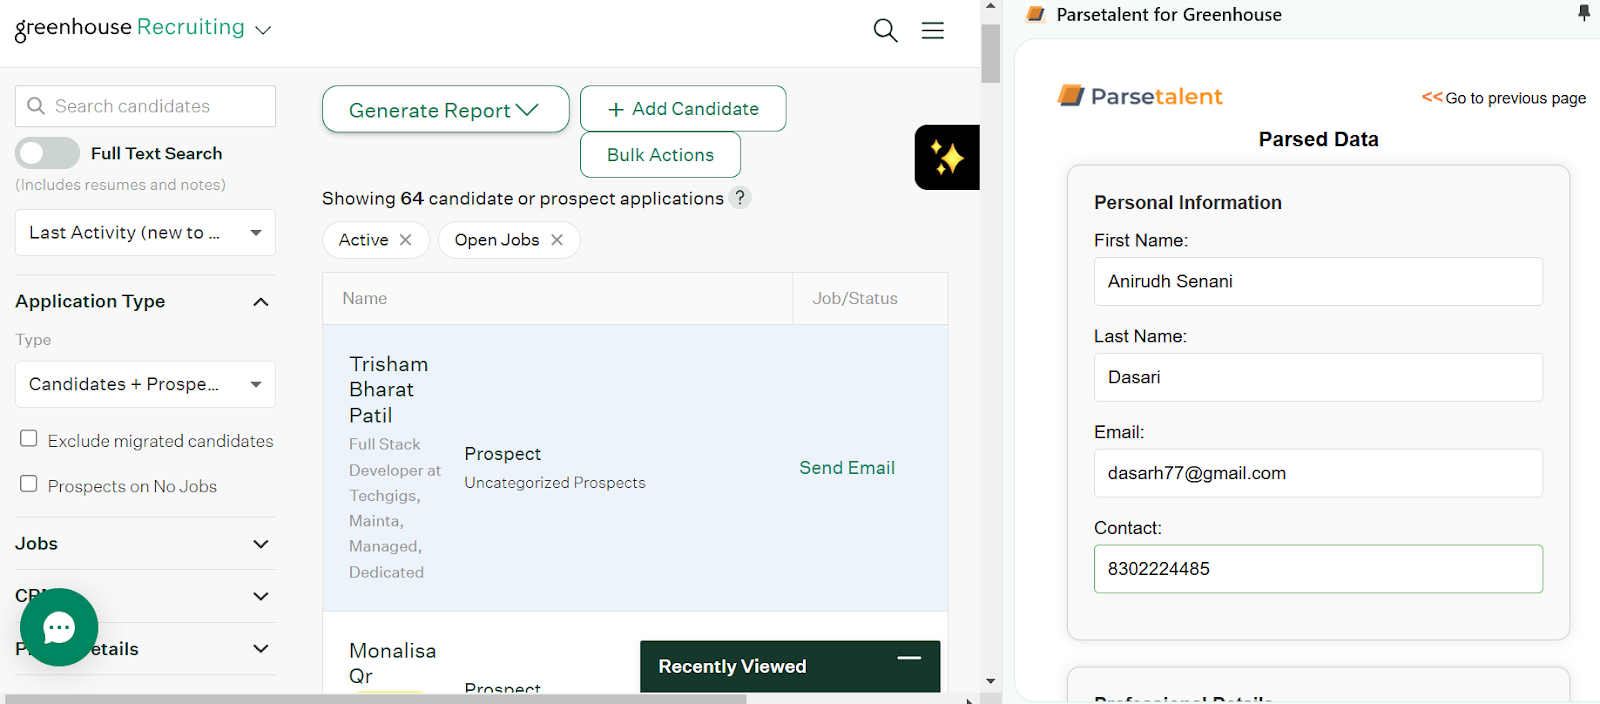Remove the Active filter chip

click(406, 240)
